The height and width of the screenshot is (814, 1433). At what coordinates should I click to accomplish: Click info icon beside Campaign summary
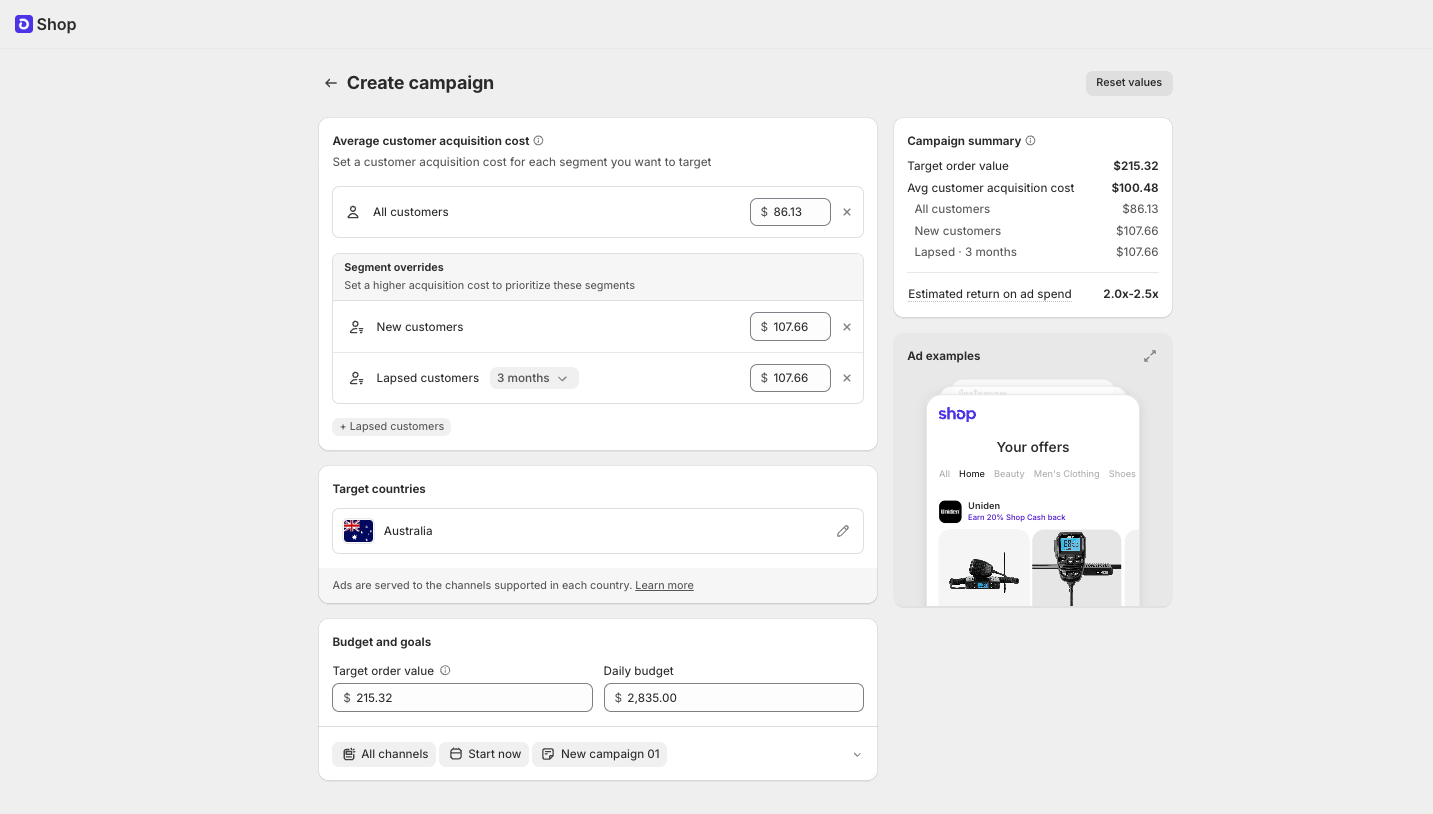[1031, 141]
